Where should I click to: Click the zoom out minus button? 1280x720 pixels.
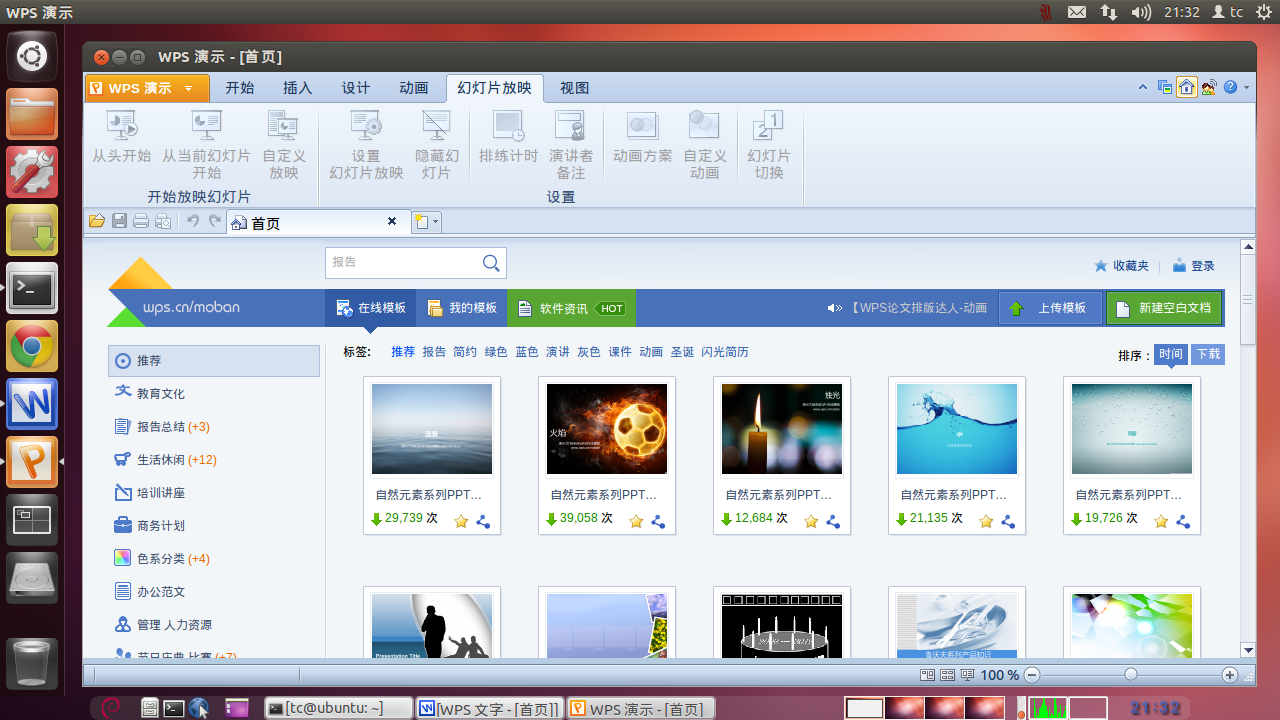tap(1032, 675)
